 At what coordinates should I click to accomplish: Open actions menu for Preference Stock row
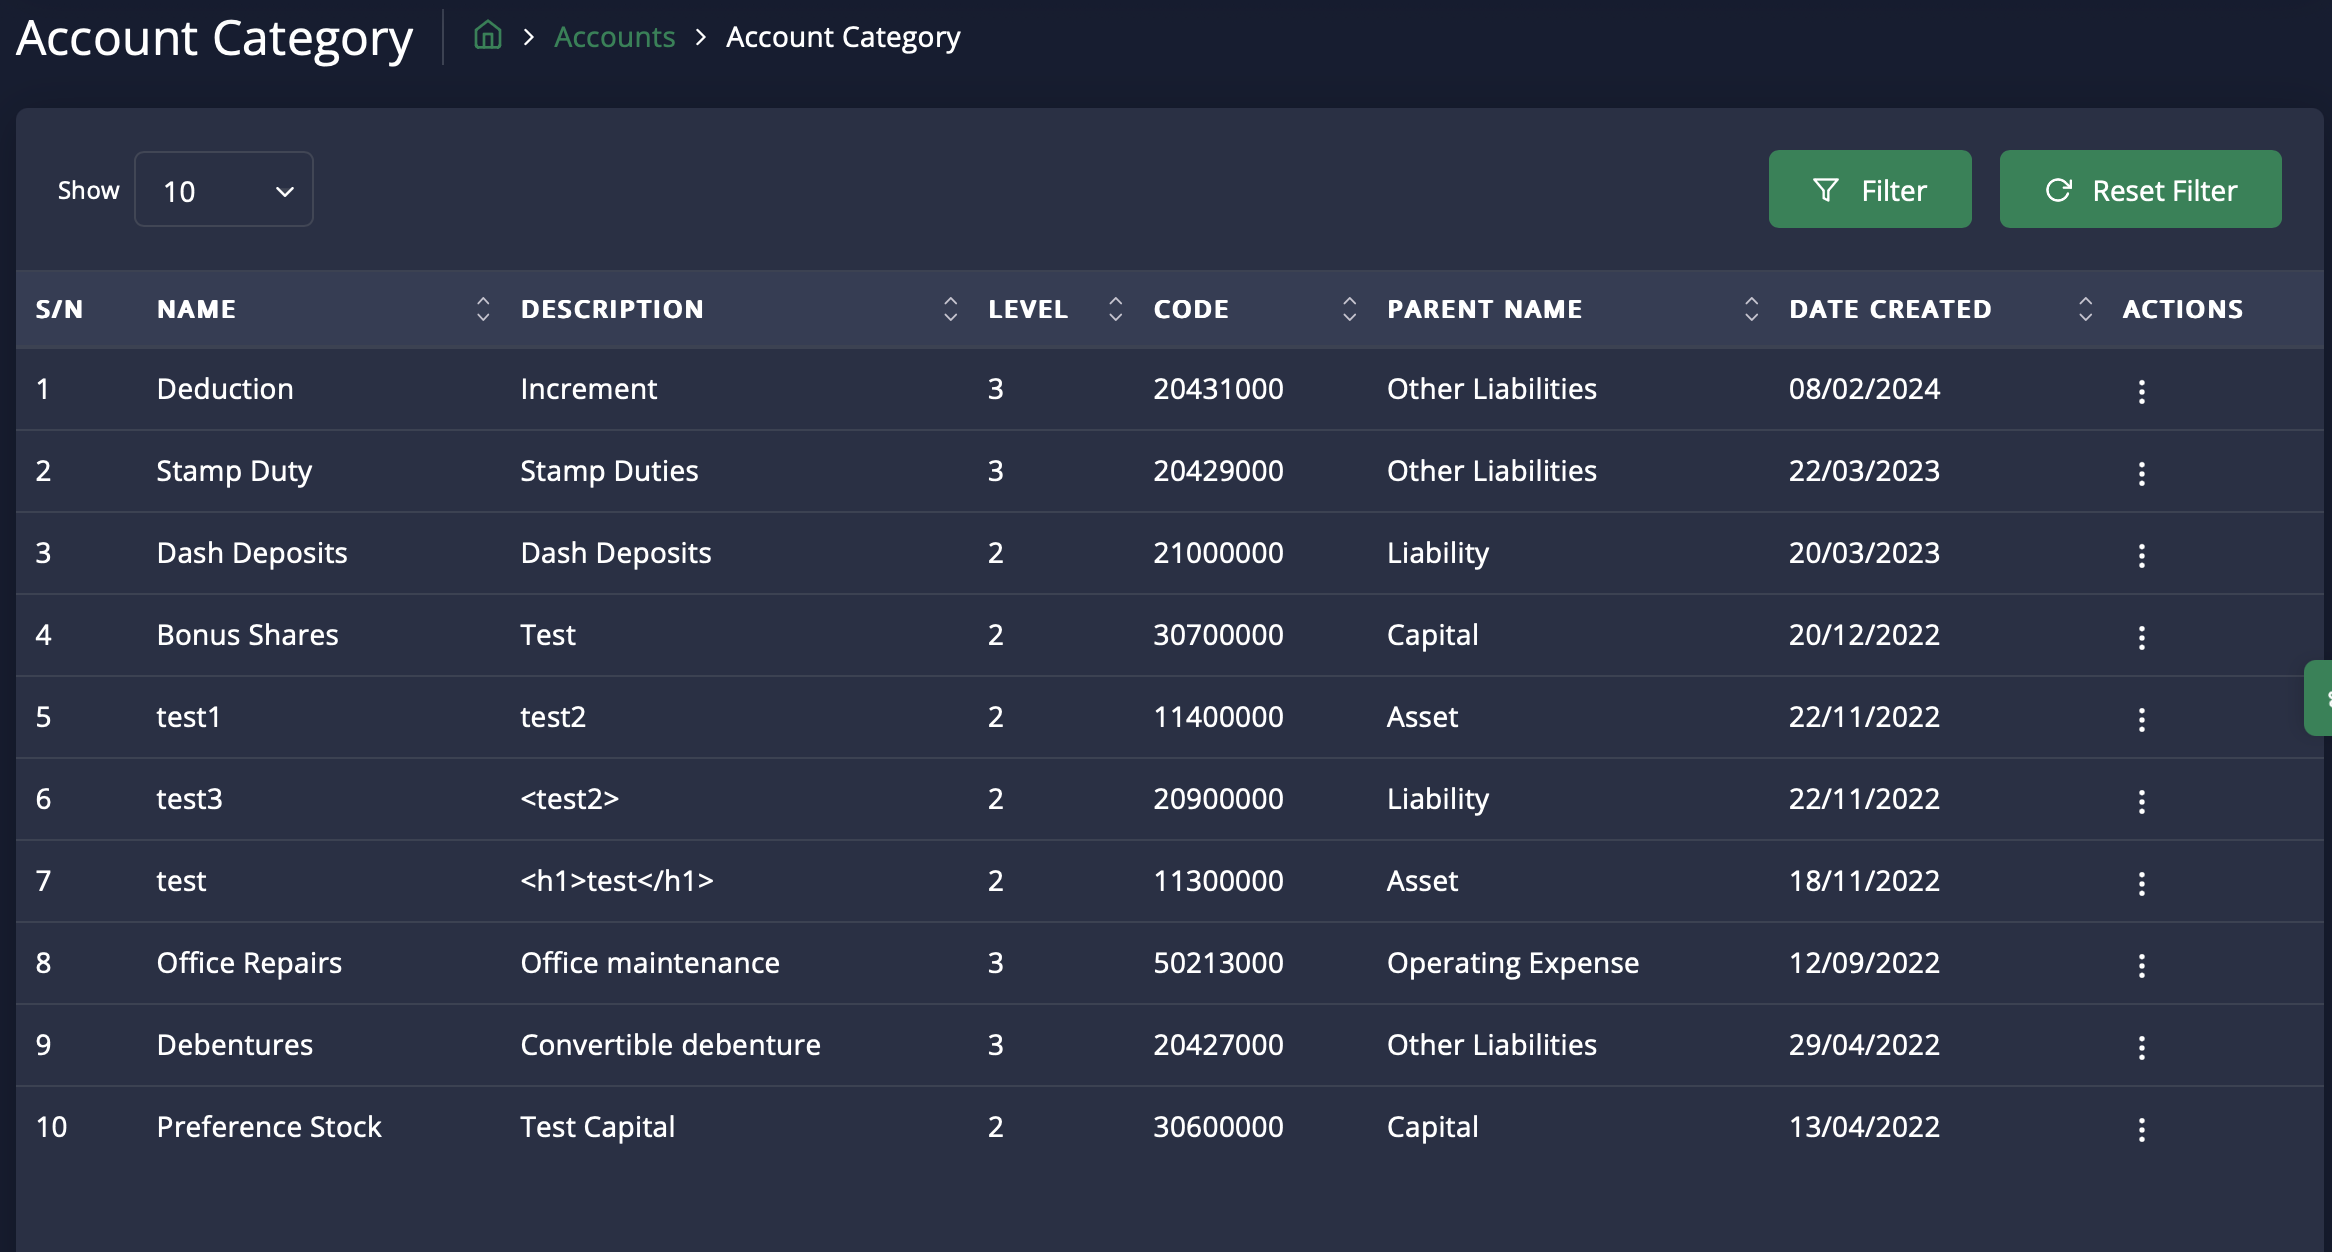pyautogui.click(x=2141, y=1129)
